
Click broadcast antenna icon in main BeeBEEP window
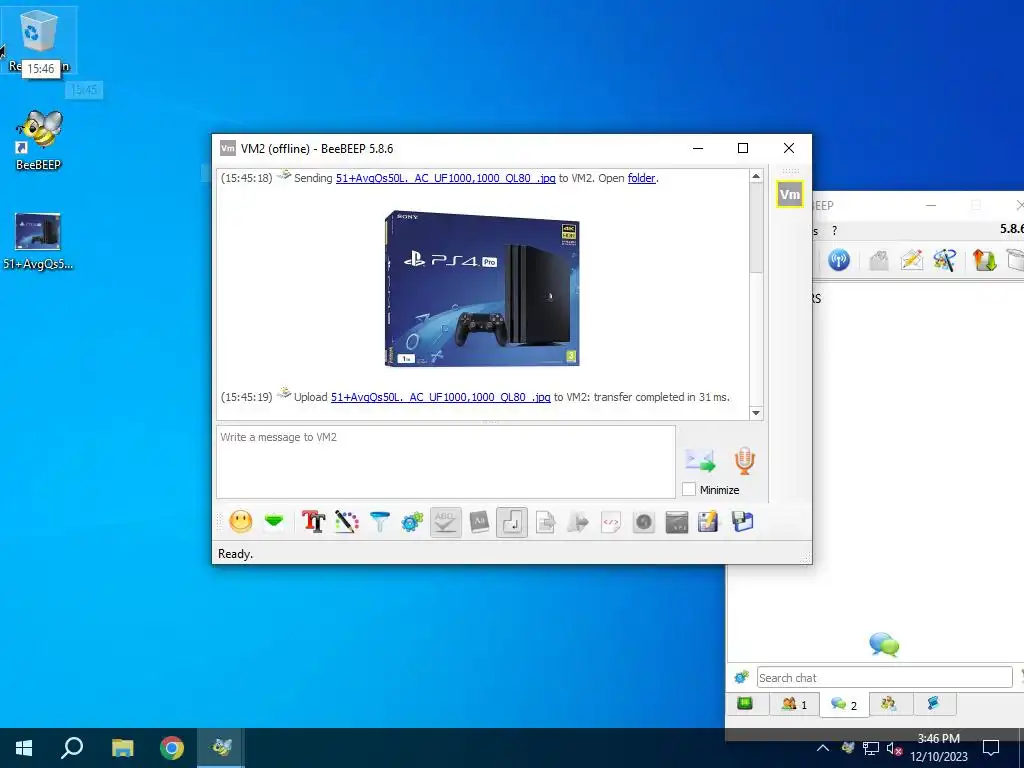[x=839, y=260]
